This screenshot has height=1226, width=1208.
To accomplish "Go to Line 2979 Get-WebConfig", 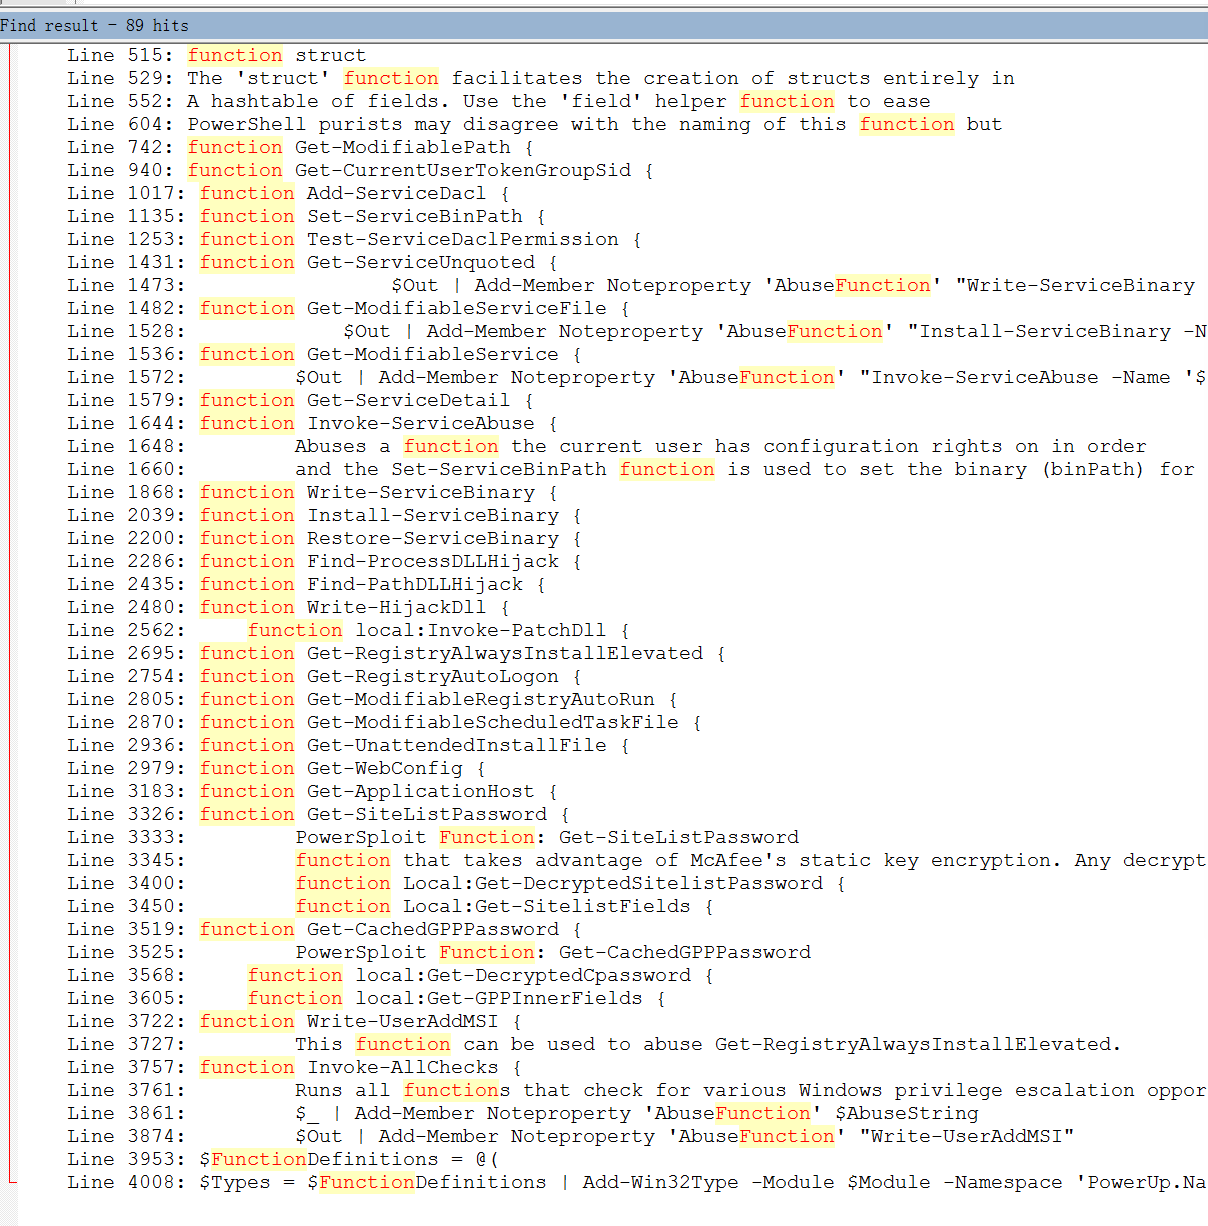I will coord(276,768).
